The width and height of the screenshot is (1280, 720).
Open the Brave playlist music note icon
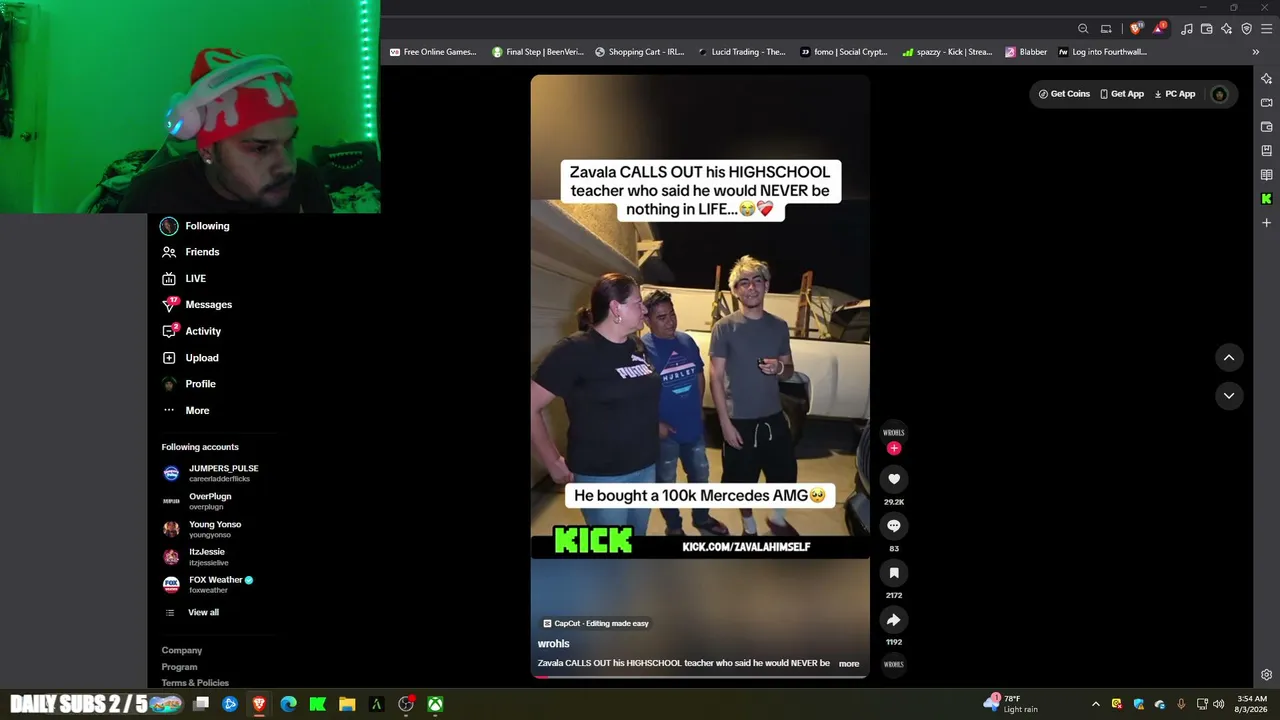(1187, 29)
